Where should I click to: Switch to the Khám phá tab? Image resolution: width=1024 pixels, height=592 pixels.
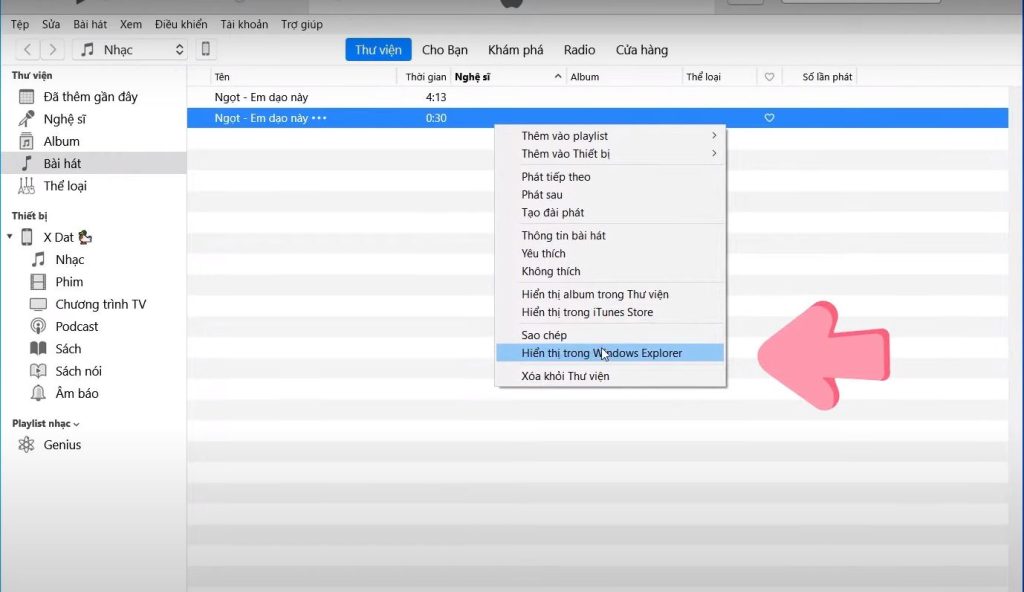(515, 50)
